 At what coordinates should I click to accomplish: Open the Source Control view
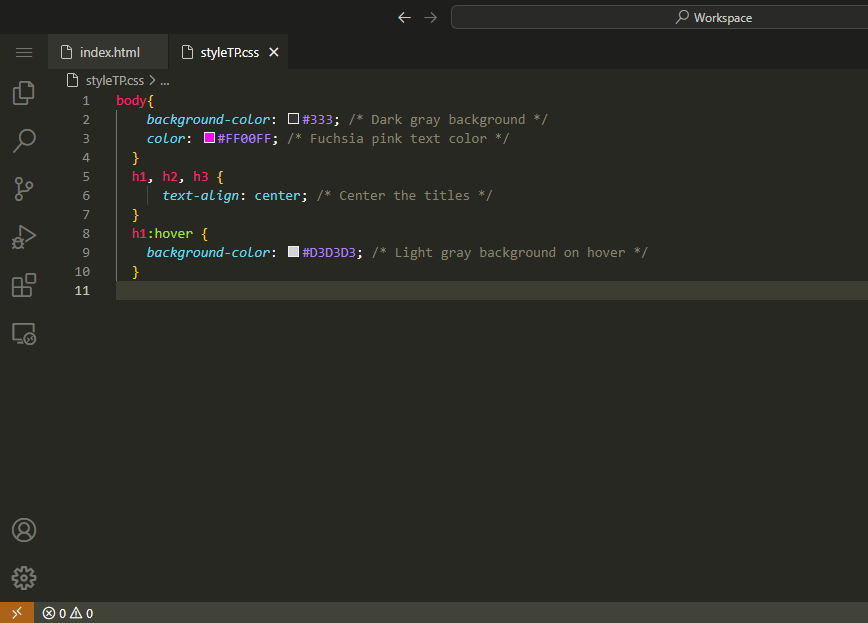[x=23, y=189]
